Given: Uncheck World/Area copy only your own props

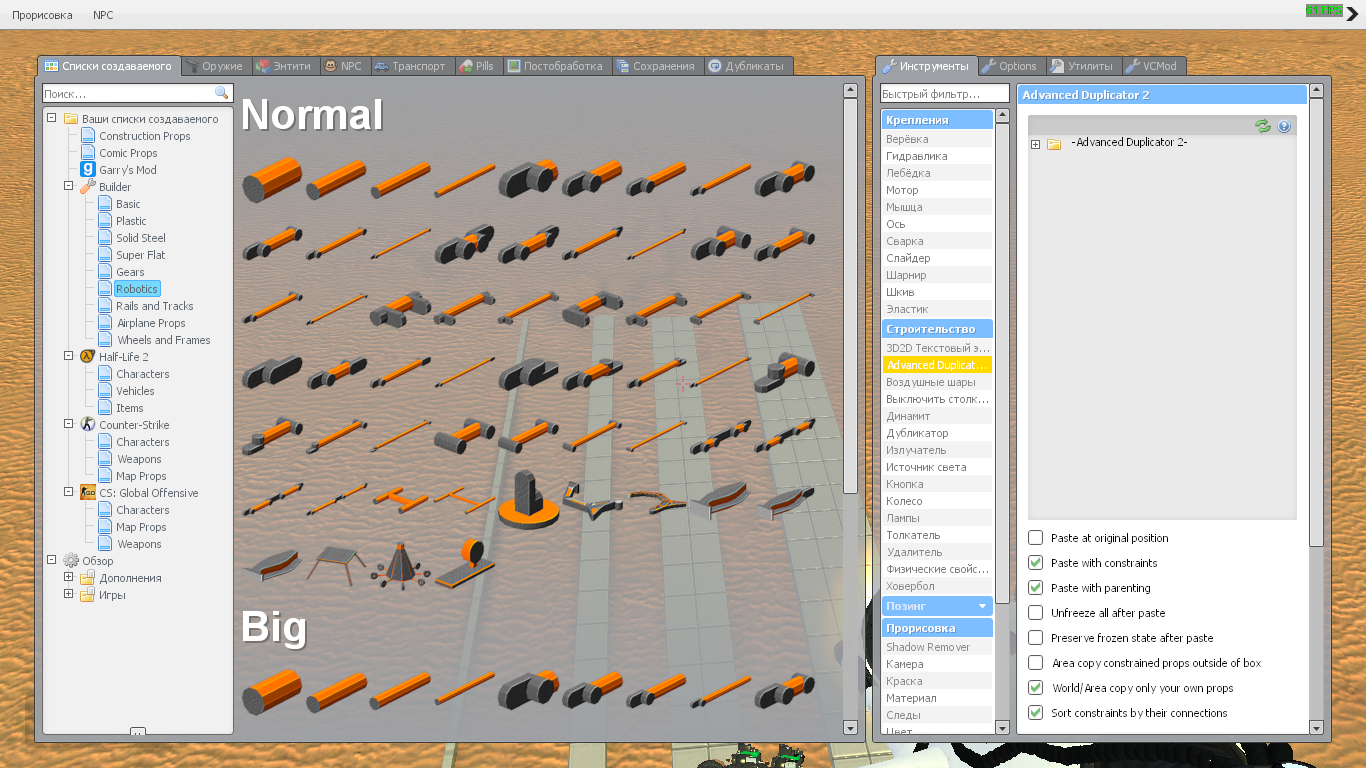Looking at the screenshot, I should click(x=1036, y=688).
